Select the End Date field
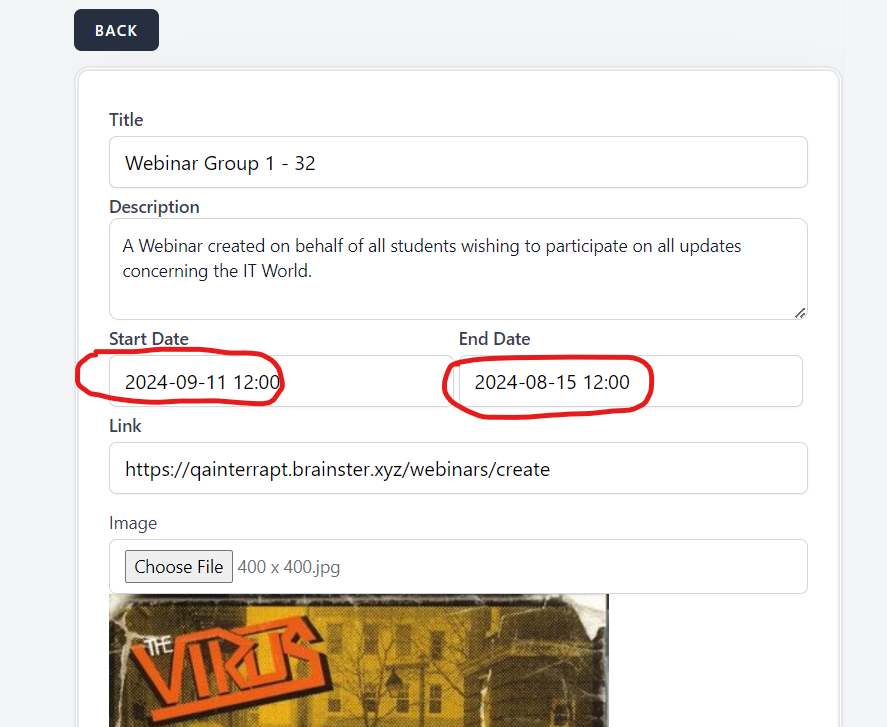Screen dimensions: 887x727 click(x=630, y=381)
